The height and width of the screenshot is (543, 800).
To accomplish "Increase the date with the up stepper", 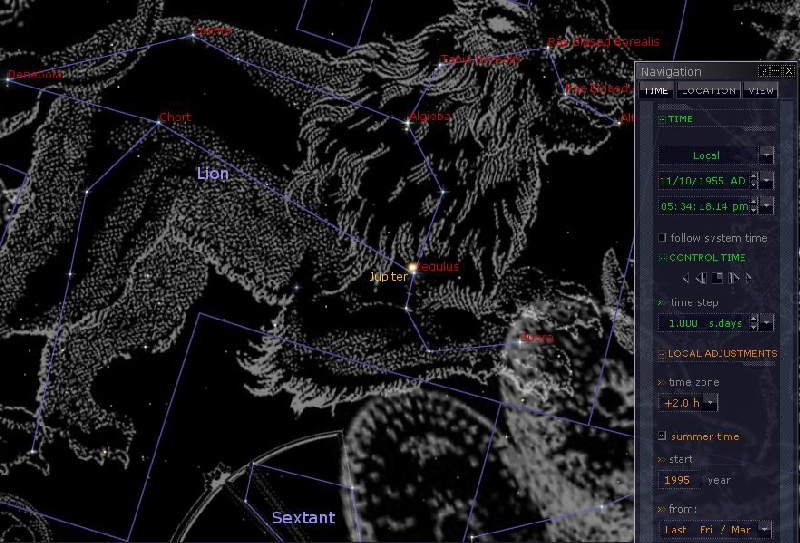I will (x=754, y=177).
